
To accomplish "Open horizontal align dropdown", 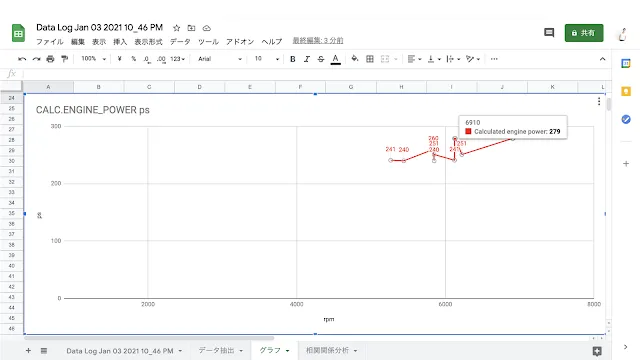I will pyautogui.click(x=414, y=59).
